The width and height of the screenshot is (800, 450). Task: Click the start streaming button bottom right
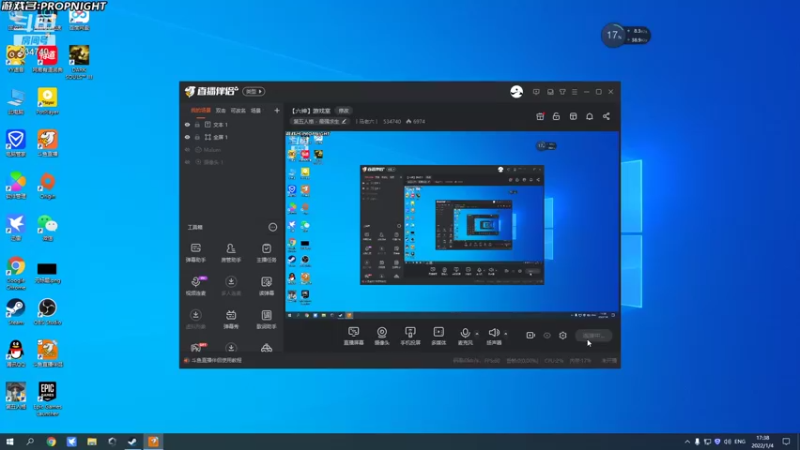click(593, 335)
